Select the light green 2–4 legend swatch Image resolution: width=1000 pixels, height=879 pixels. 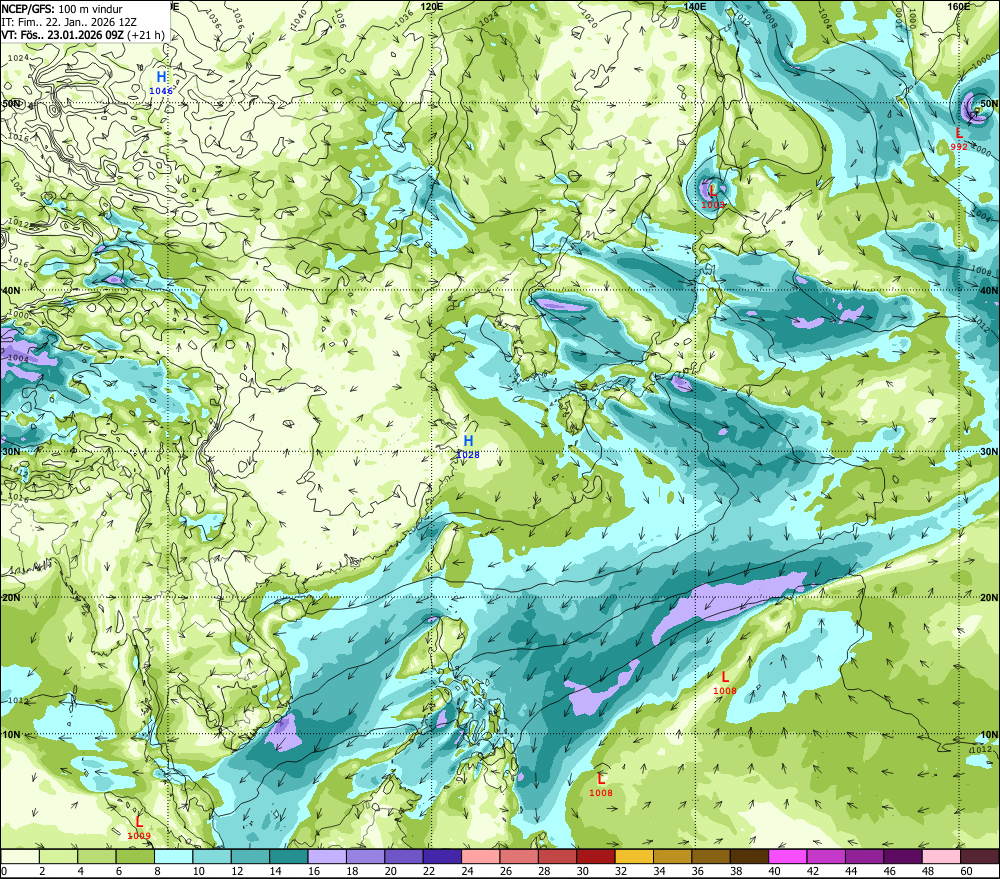[x=59, y=856]
